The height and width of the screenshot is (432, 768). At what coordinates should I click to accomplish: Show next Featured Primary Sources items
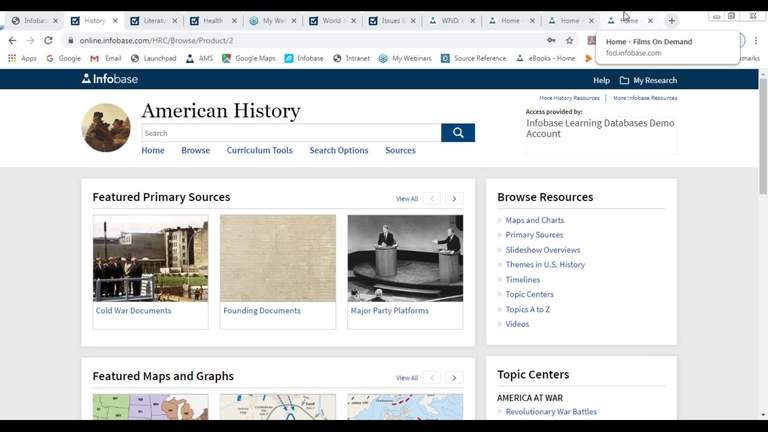(x=454, y=199)
